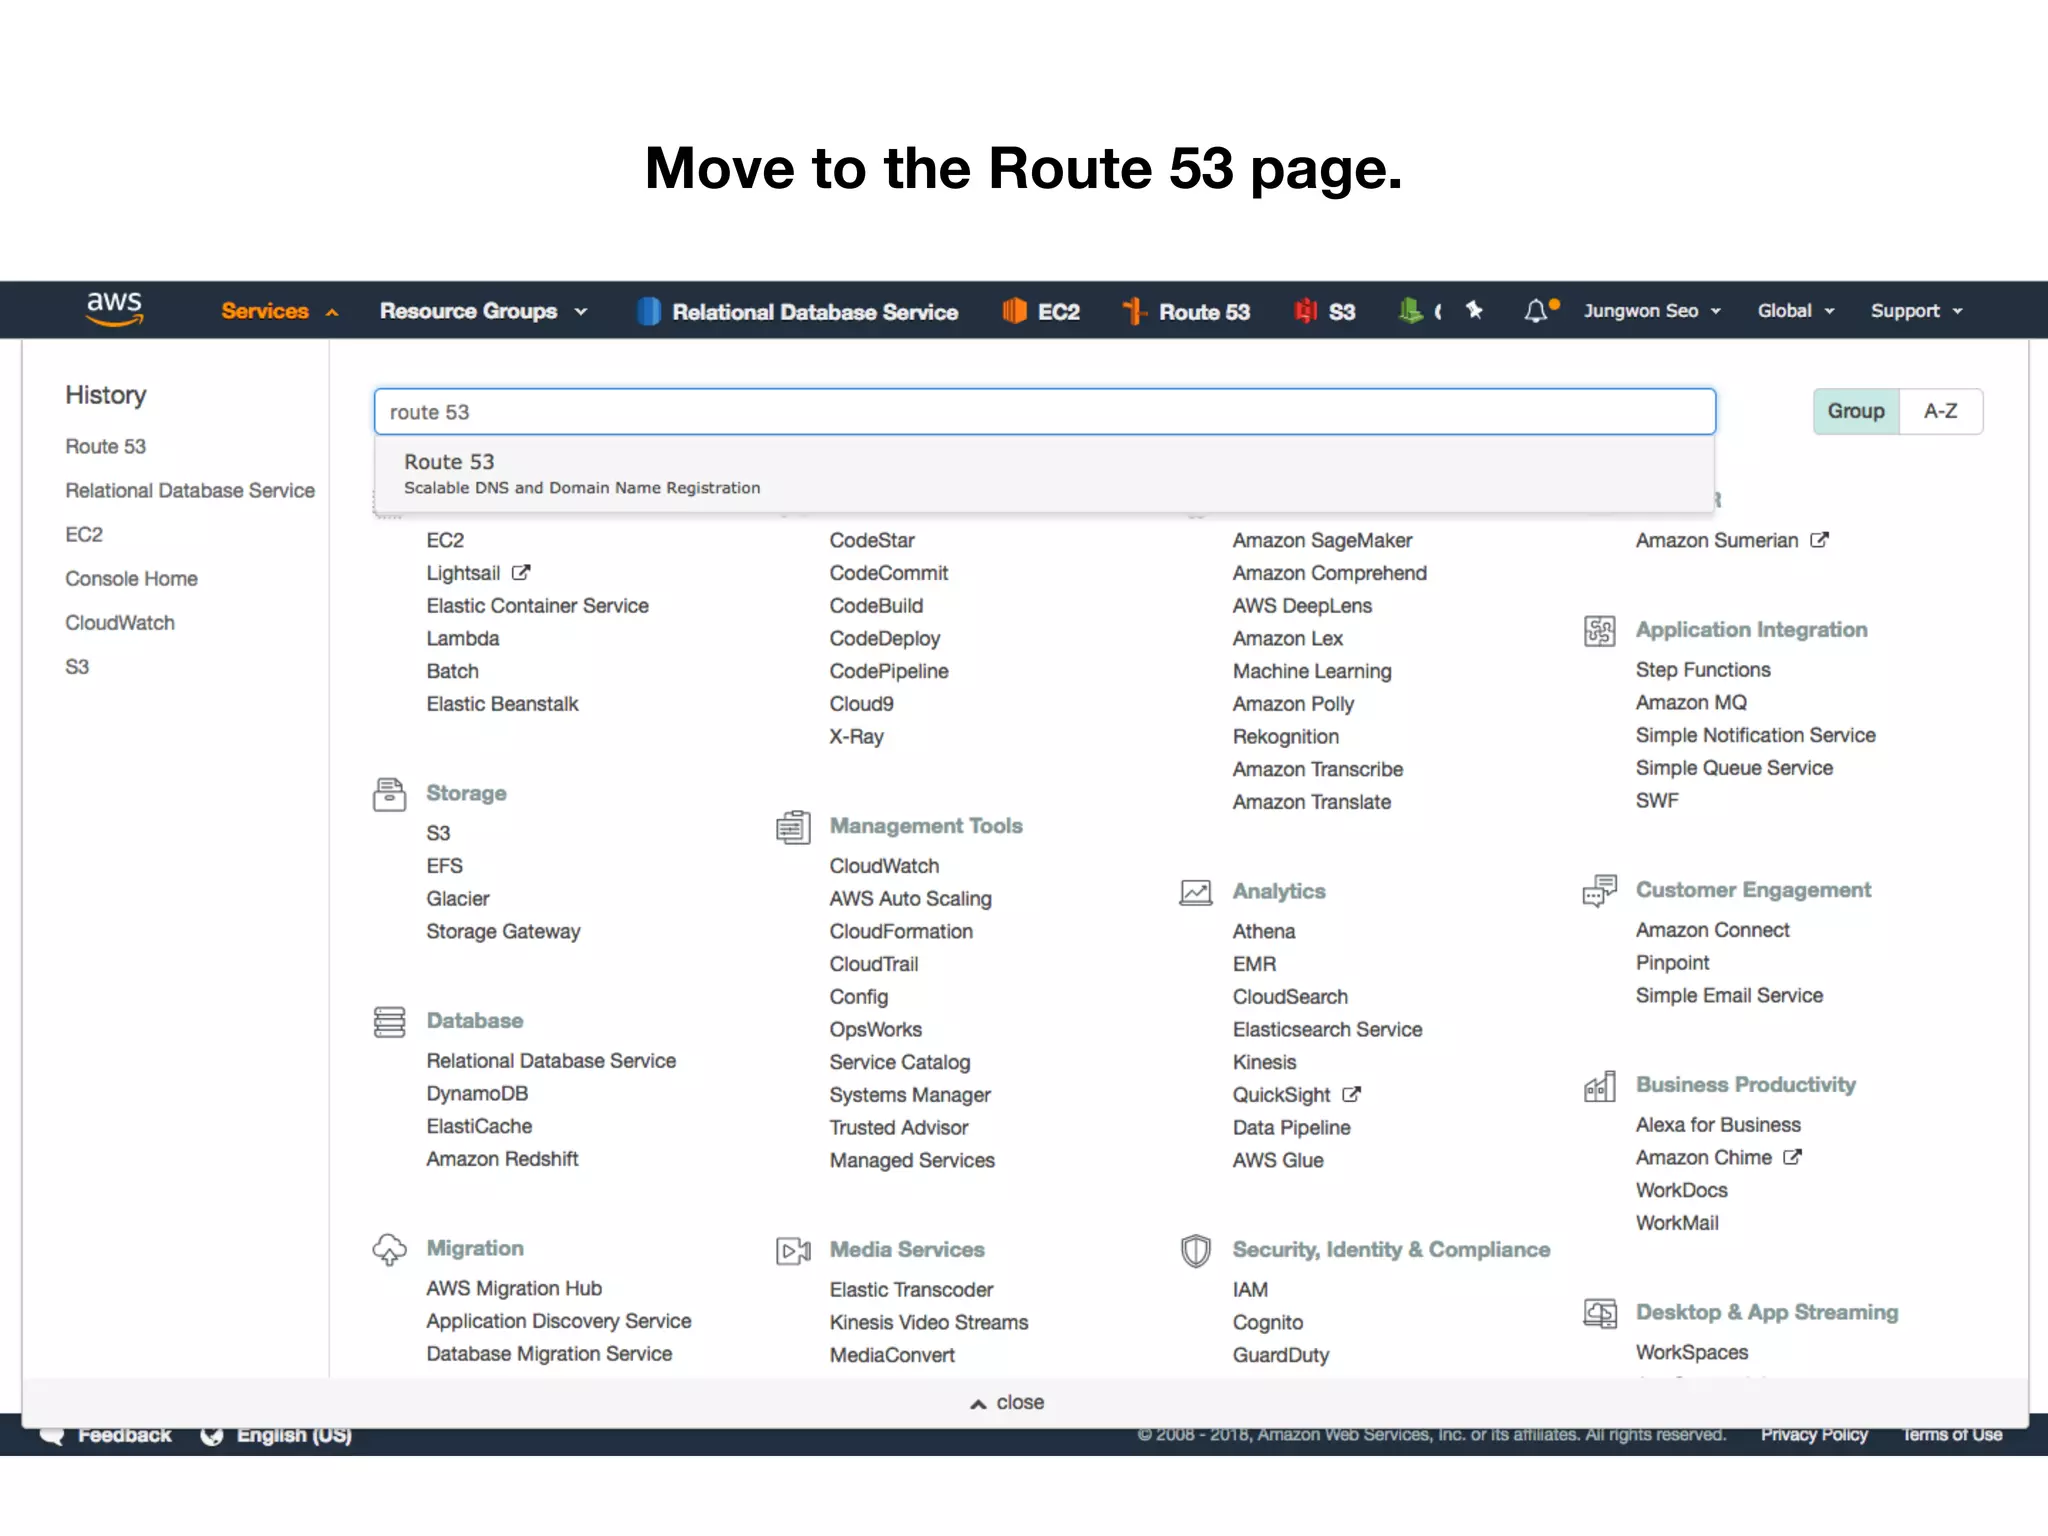
Task: Open Relational Database Service from History
Action: [190, 491]
